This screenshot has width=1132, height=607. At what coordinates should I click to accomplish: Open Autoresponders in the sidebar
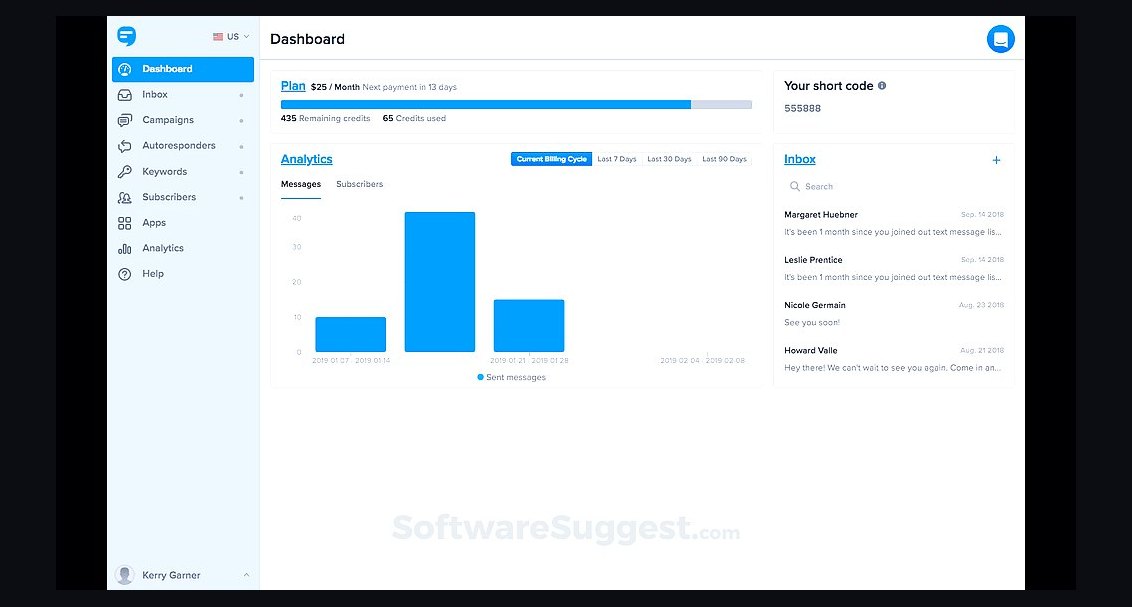pos(183,146)
